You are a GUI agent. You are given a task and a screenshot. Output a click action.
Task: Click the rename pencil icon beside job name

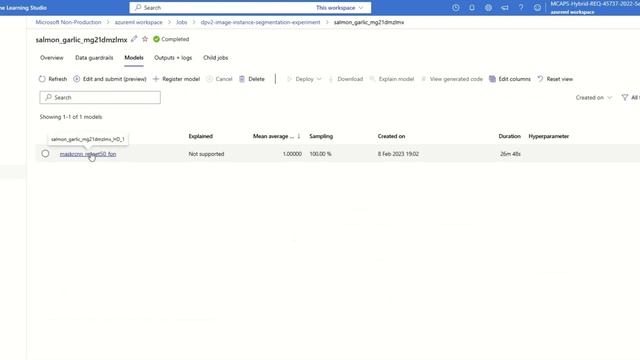coord(134,39)
